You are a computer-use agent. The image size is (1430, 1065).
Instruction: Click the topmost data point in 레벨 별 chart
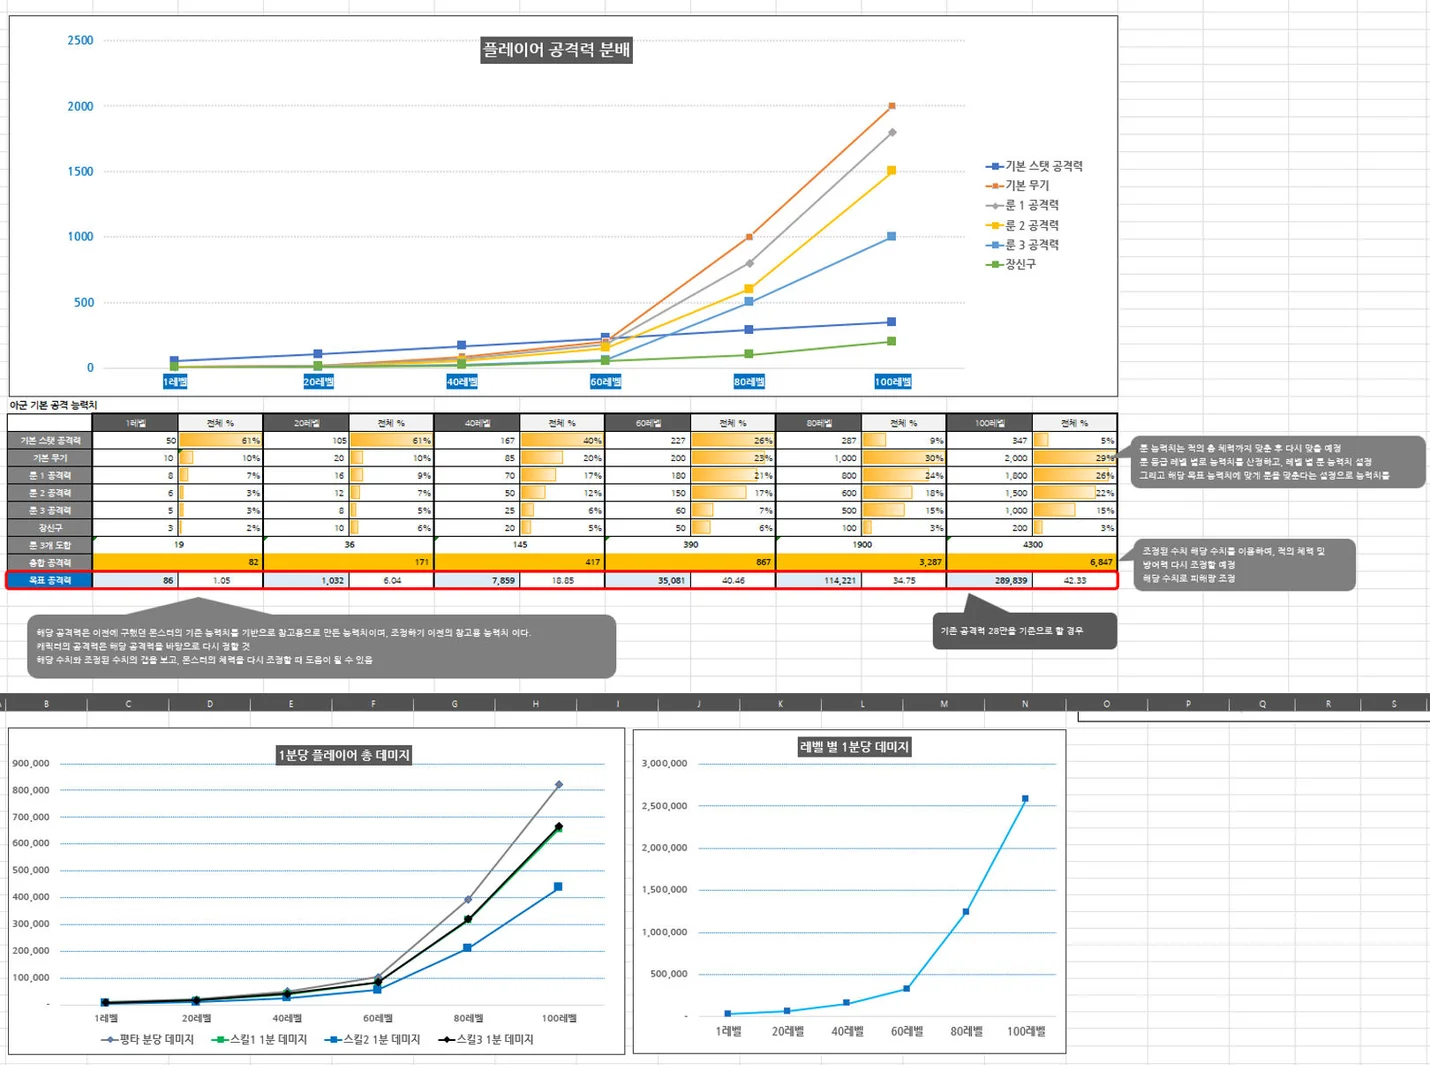(1025, 799)
